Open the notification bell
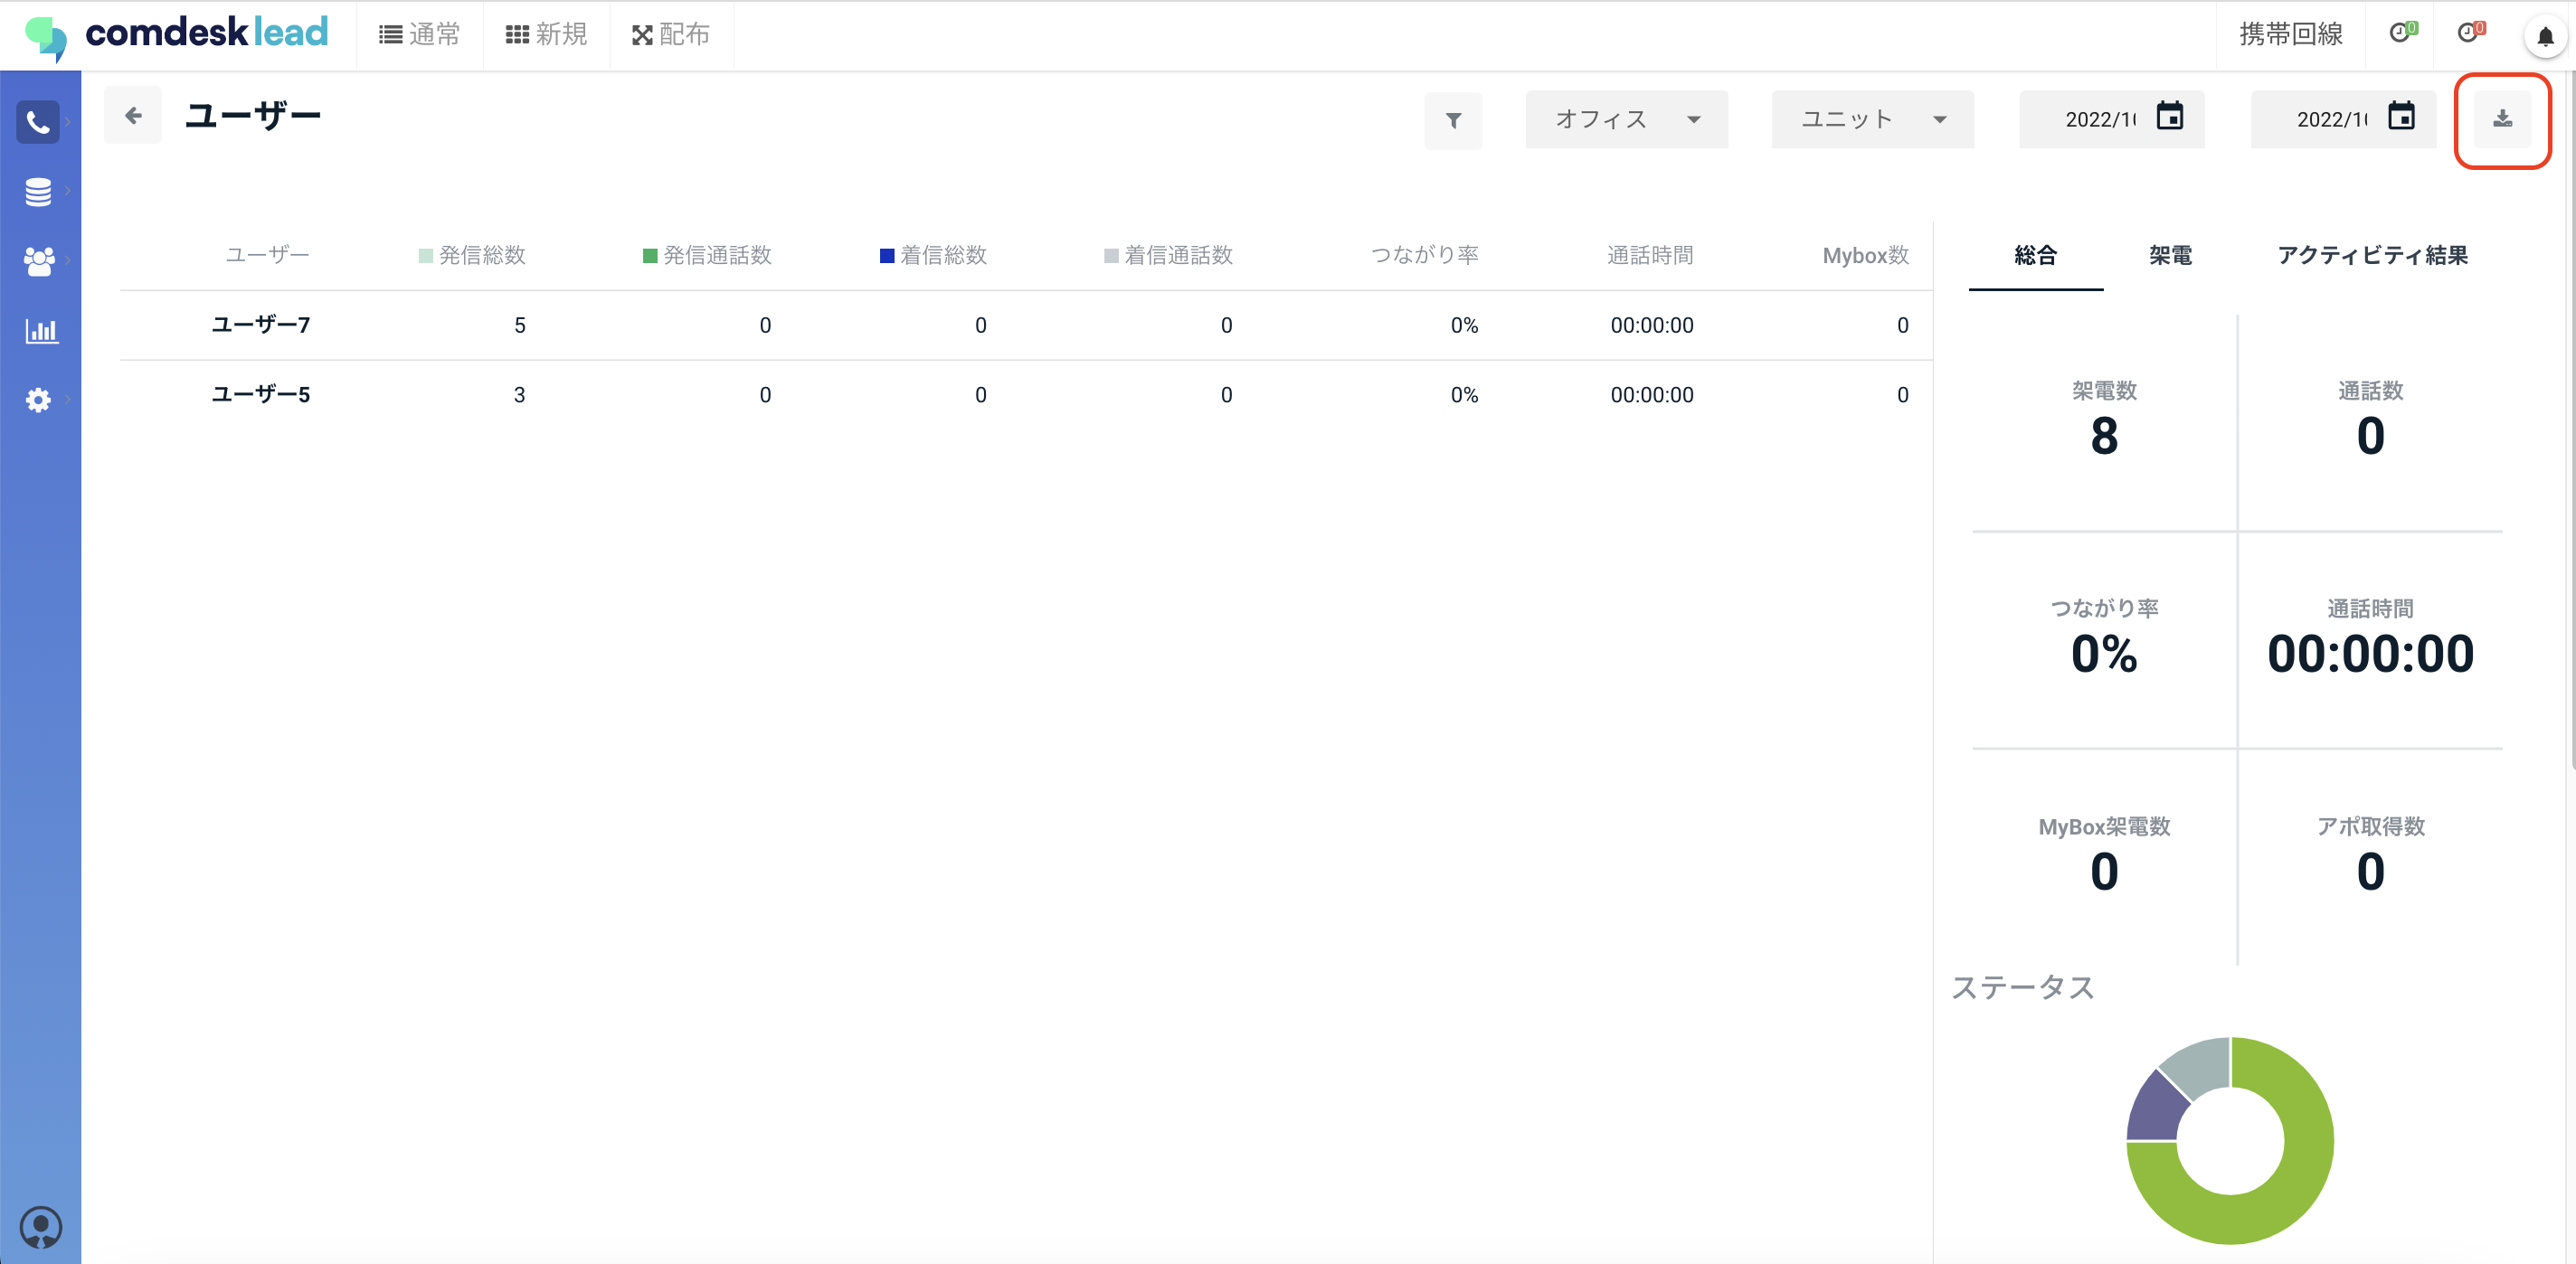The image size is (2576, 1264). coord(2545,37)
